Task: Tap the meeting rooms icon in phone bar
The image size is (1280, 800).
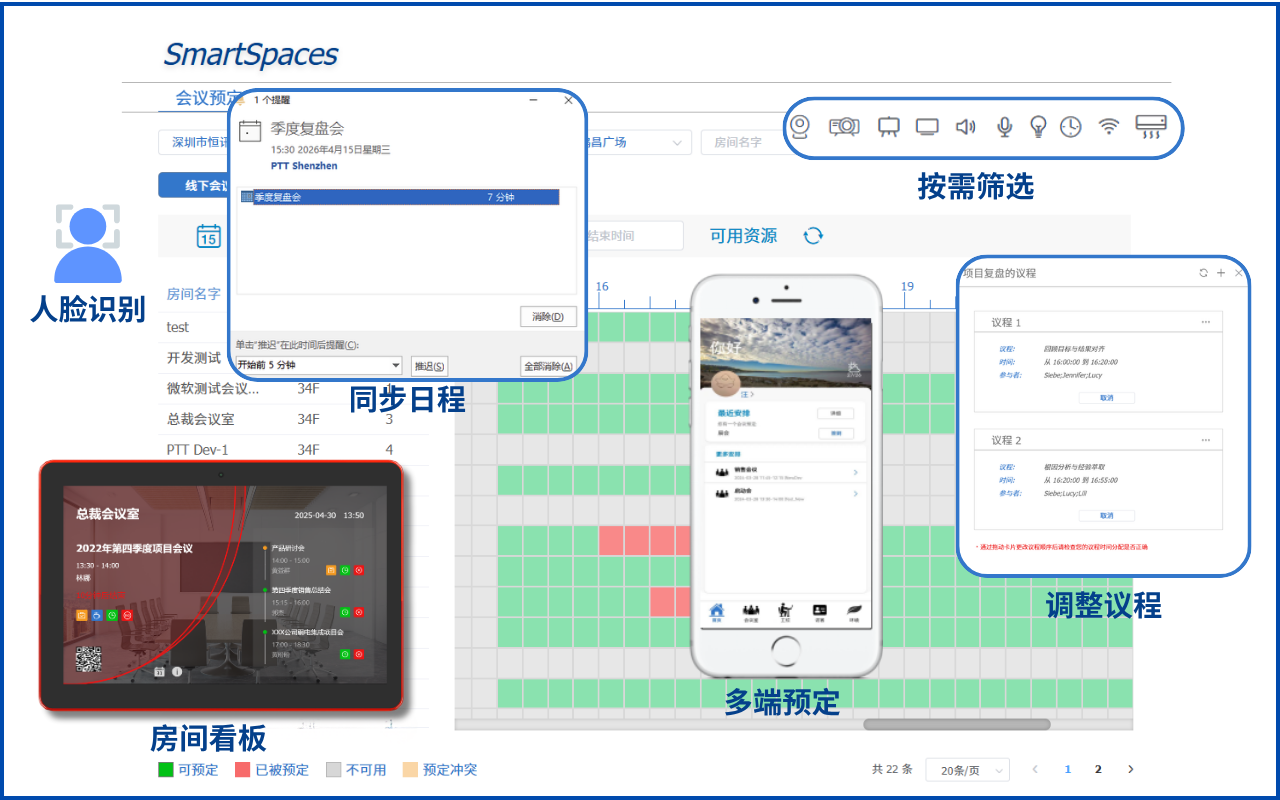Action: (x=751, y=611)
